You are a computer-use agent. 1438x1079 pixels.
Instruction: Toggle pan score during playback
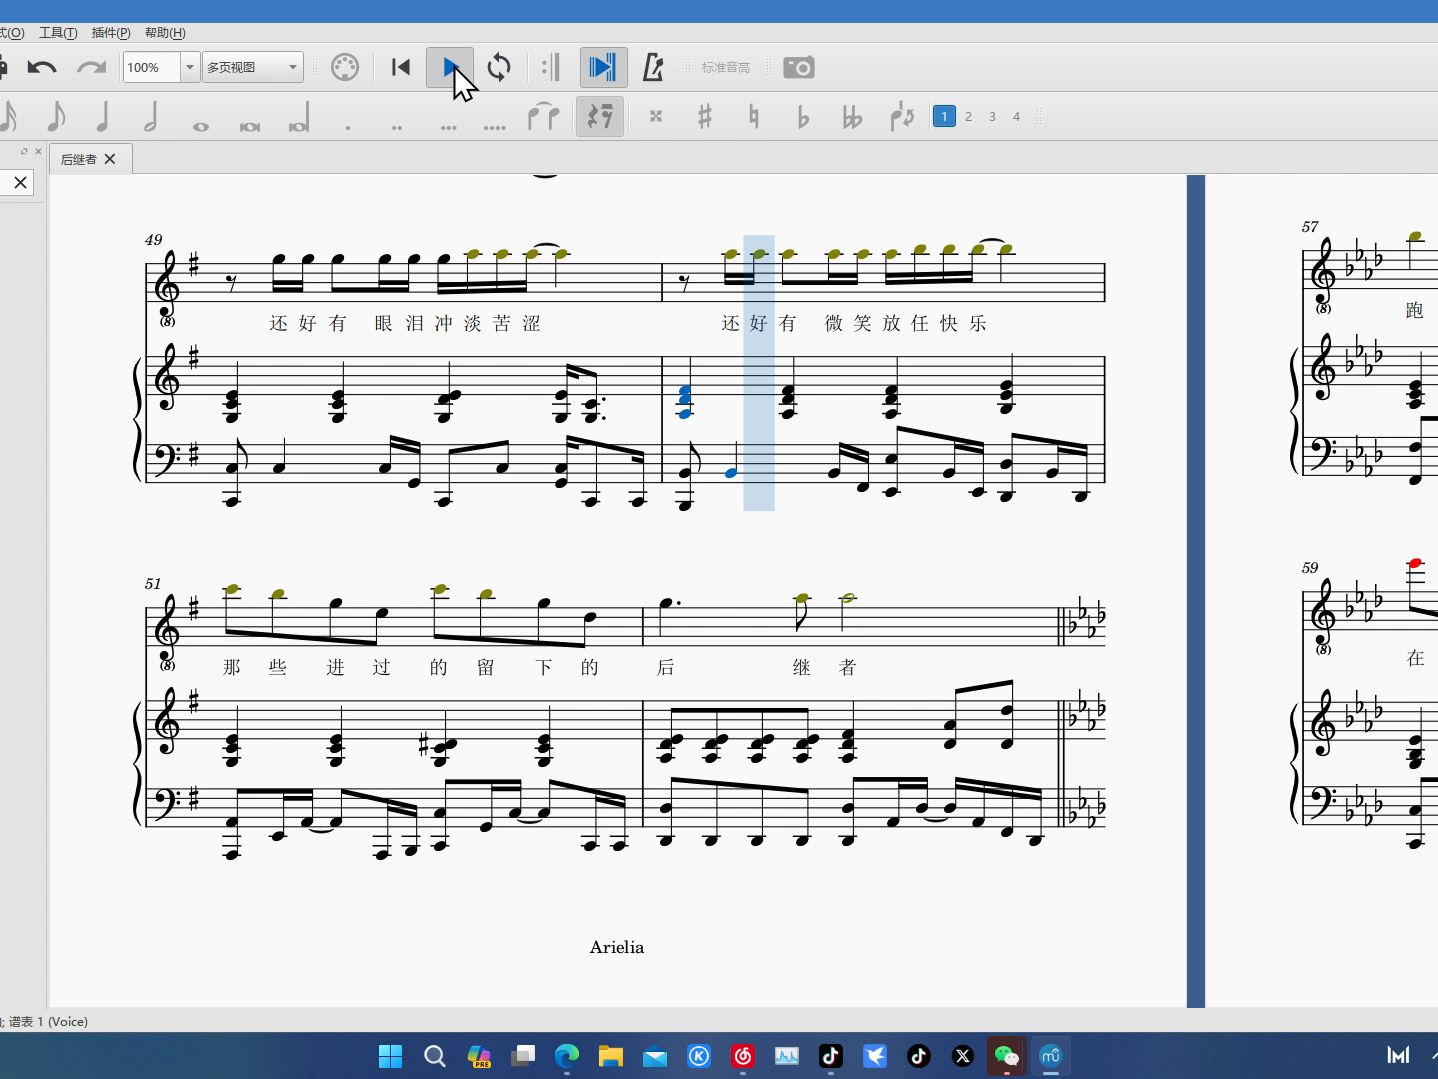[603, 67]
